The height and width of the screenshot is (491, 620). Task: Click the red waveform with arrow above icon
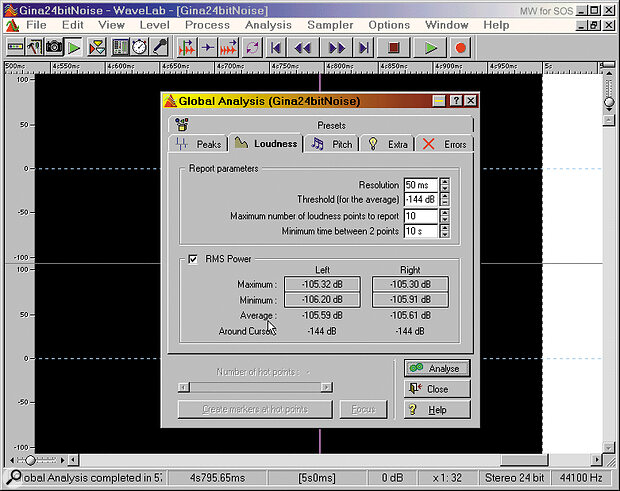point(229,47)
